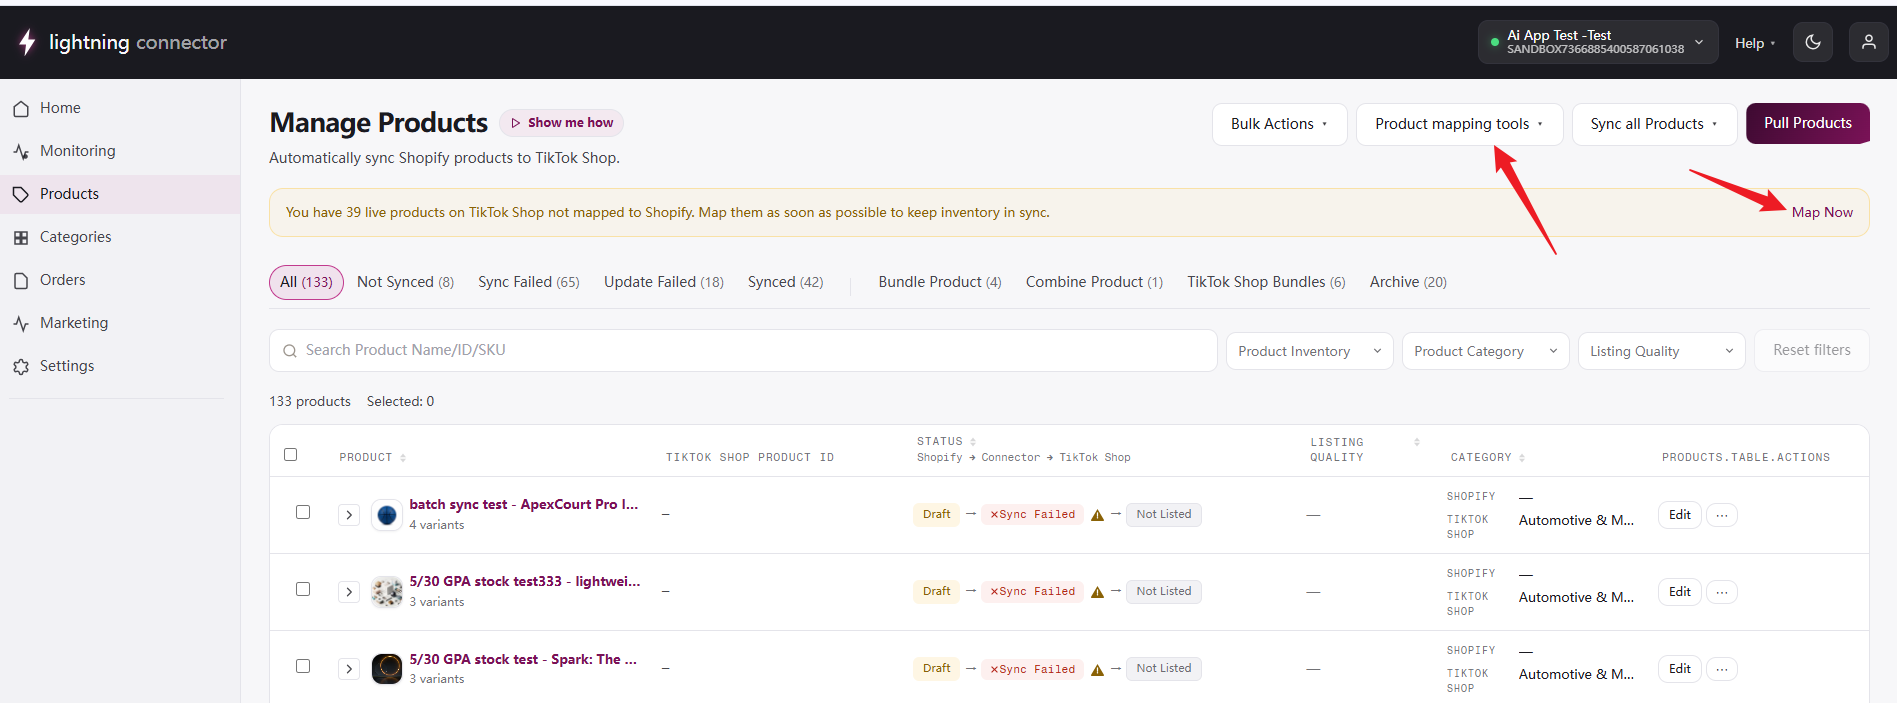Image resolution: width=1897 pixels, height=703 pixels.
Task: Focus the Search Product Name/ID/SKU field
Action: click(x=743, y=350)
